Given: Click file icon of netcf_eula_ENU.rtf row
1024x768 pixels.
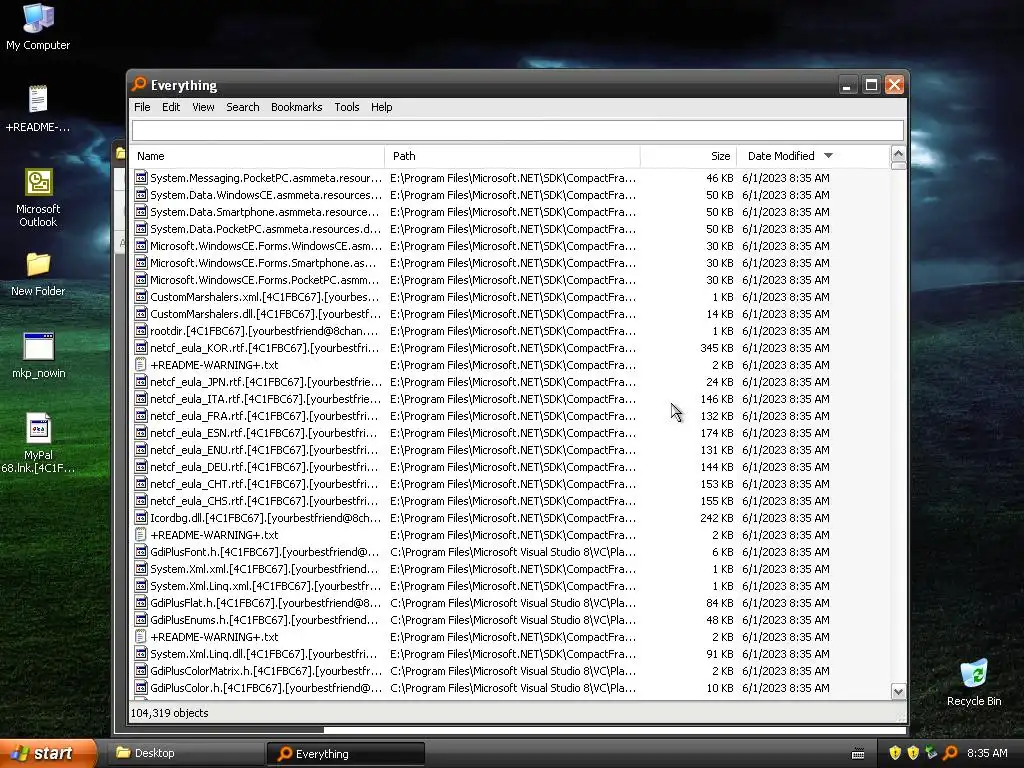Looking at the screenshot, I should click(x=140, y=449).
